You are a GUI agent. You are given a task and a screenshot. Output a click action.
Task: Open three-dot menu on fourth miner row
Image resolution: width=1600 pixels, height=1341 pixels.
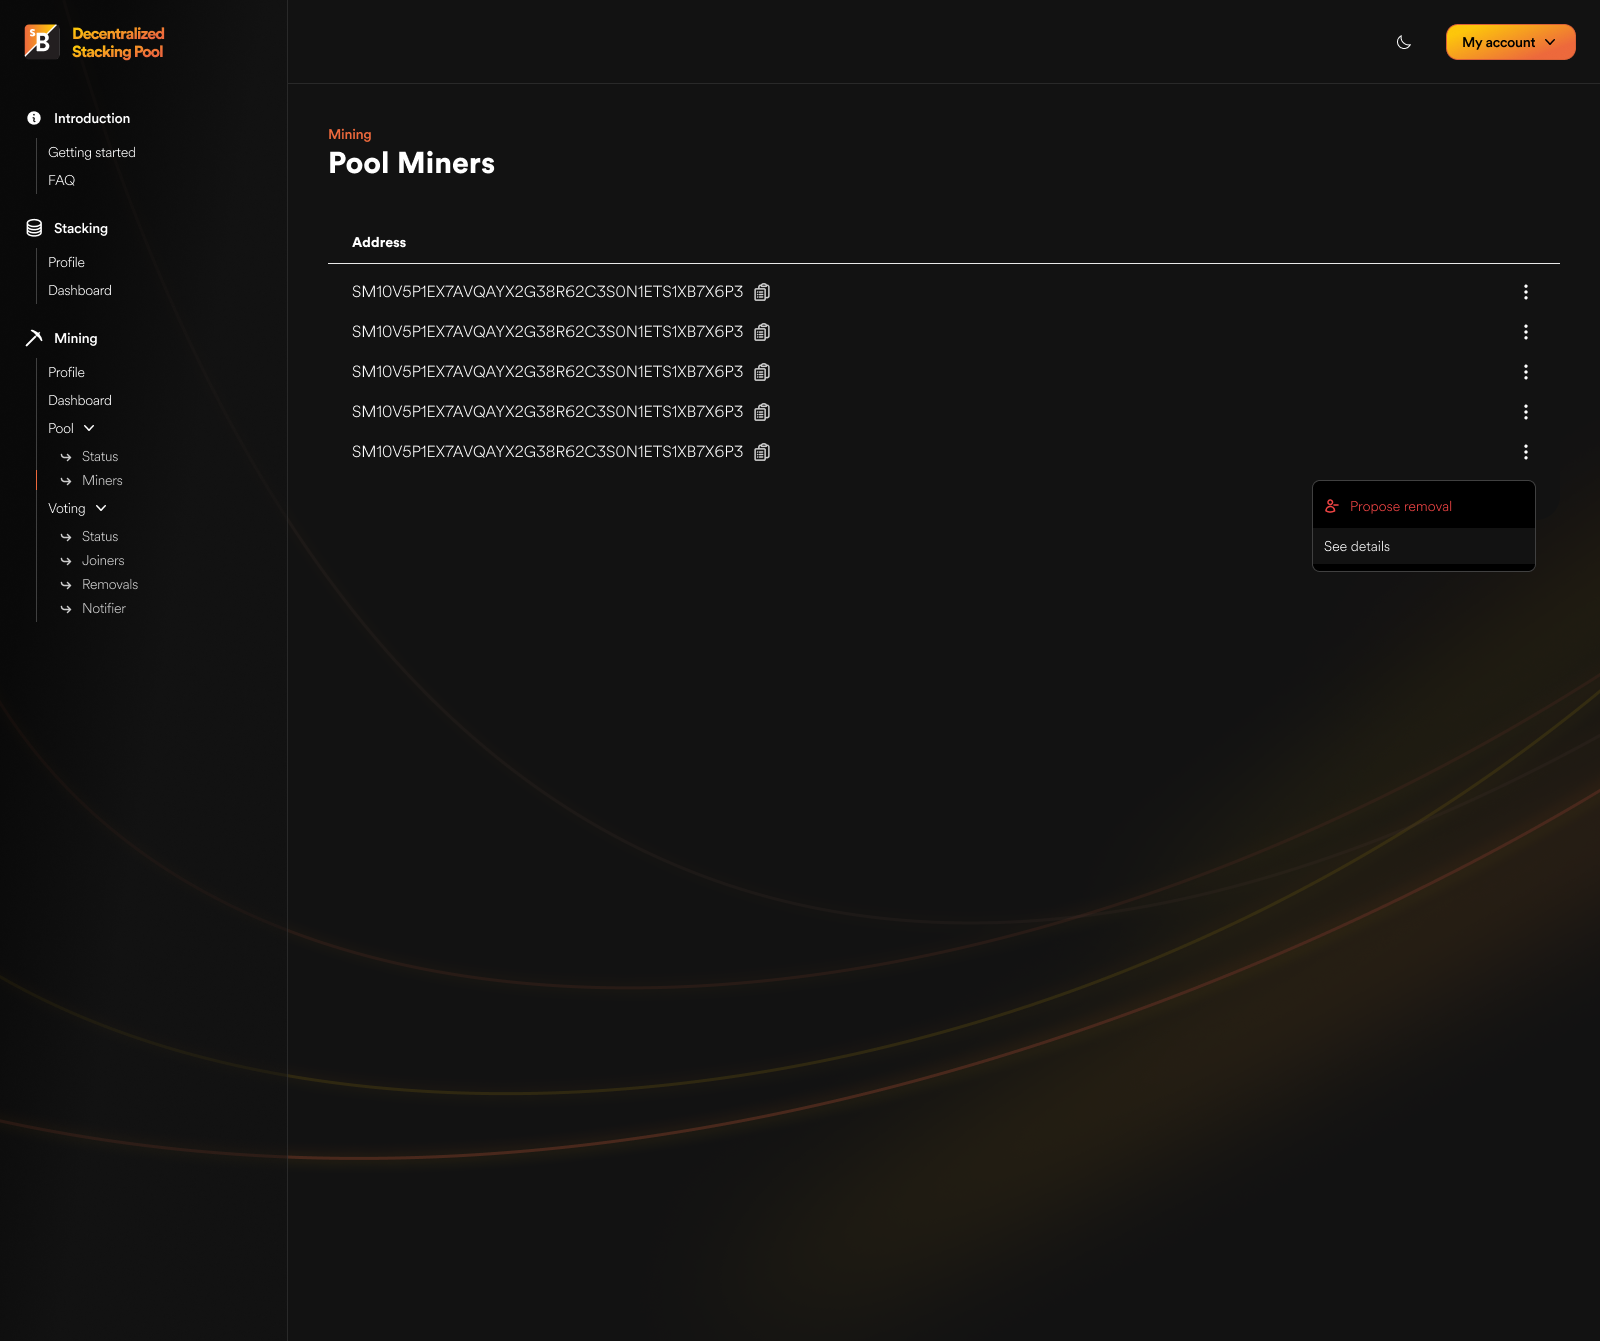(1525, 412)
